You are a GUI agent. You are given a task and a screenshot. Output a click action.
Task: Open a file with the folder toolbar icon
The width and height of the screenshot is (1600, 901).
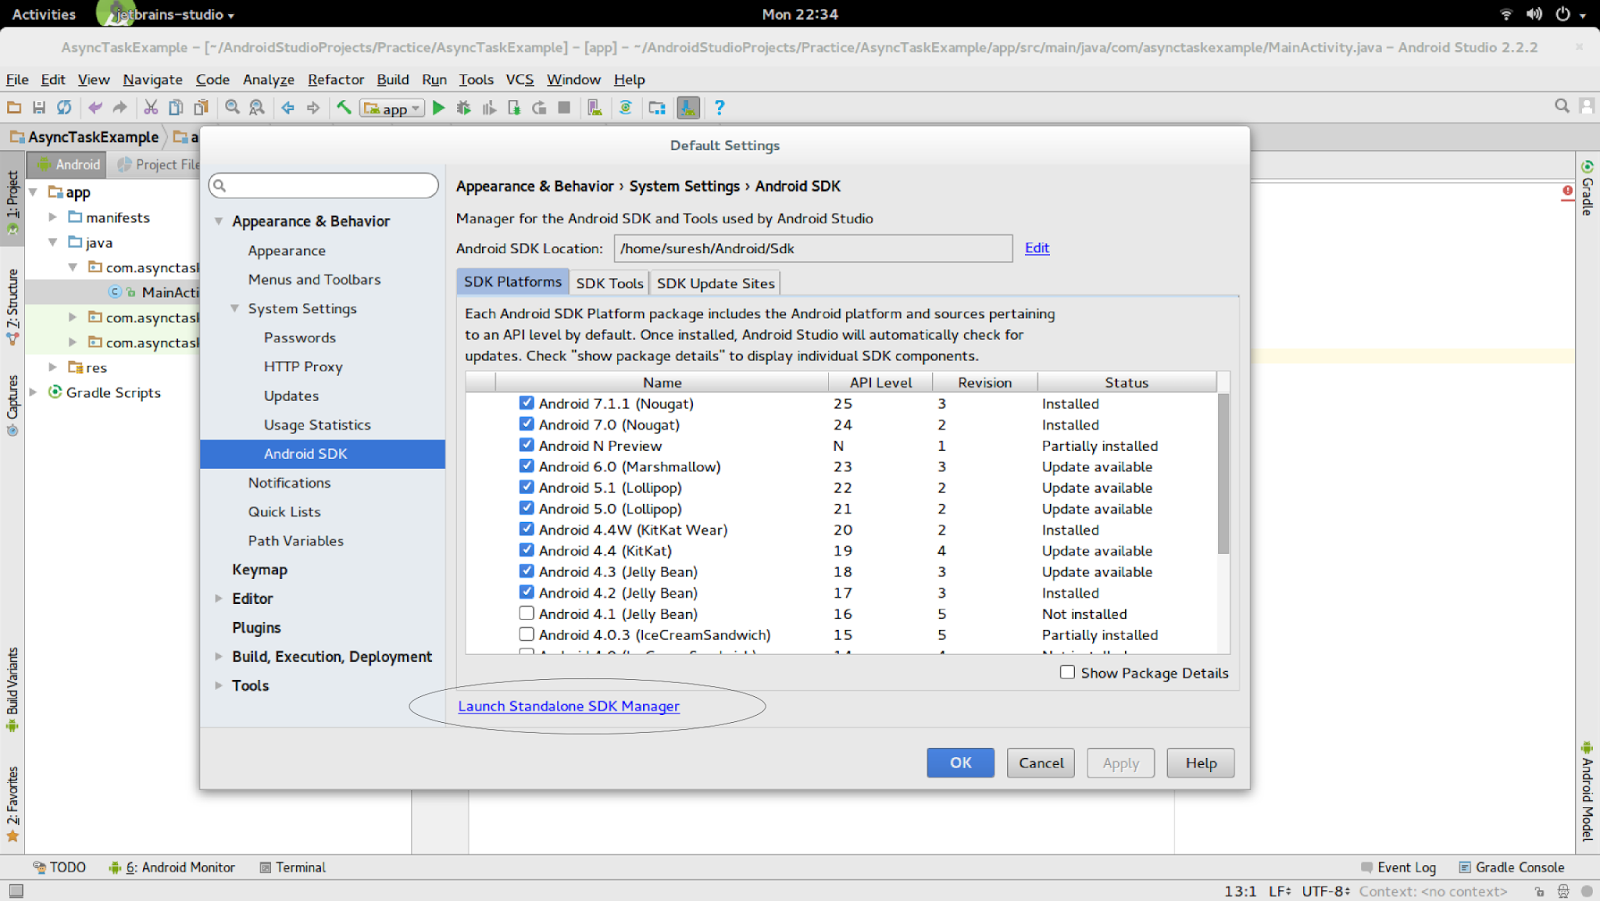click(14, 107)
